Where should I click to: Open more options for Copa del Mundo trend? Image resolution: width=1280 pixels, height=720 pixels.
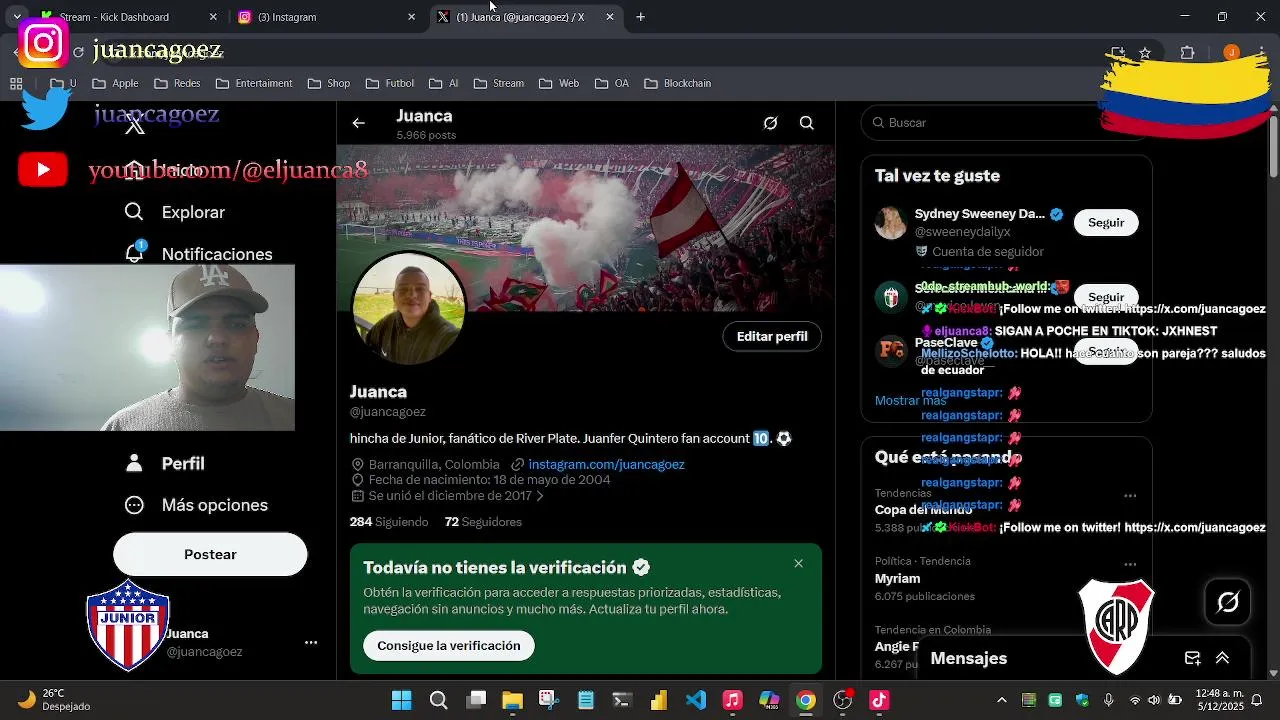click(x=1130, y=496)
